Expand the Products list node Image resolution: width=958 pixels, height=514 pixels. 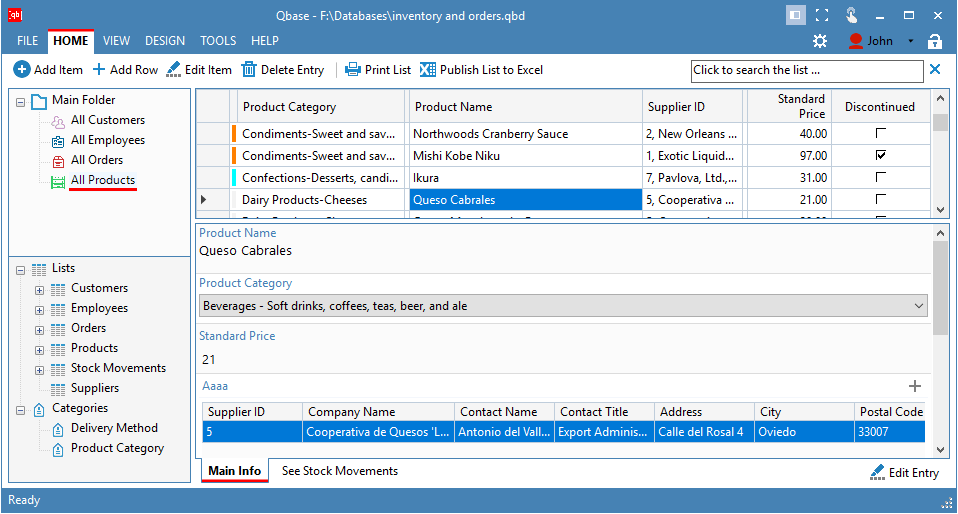[40, 350]
